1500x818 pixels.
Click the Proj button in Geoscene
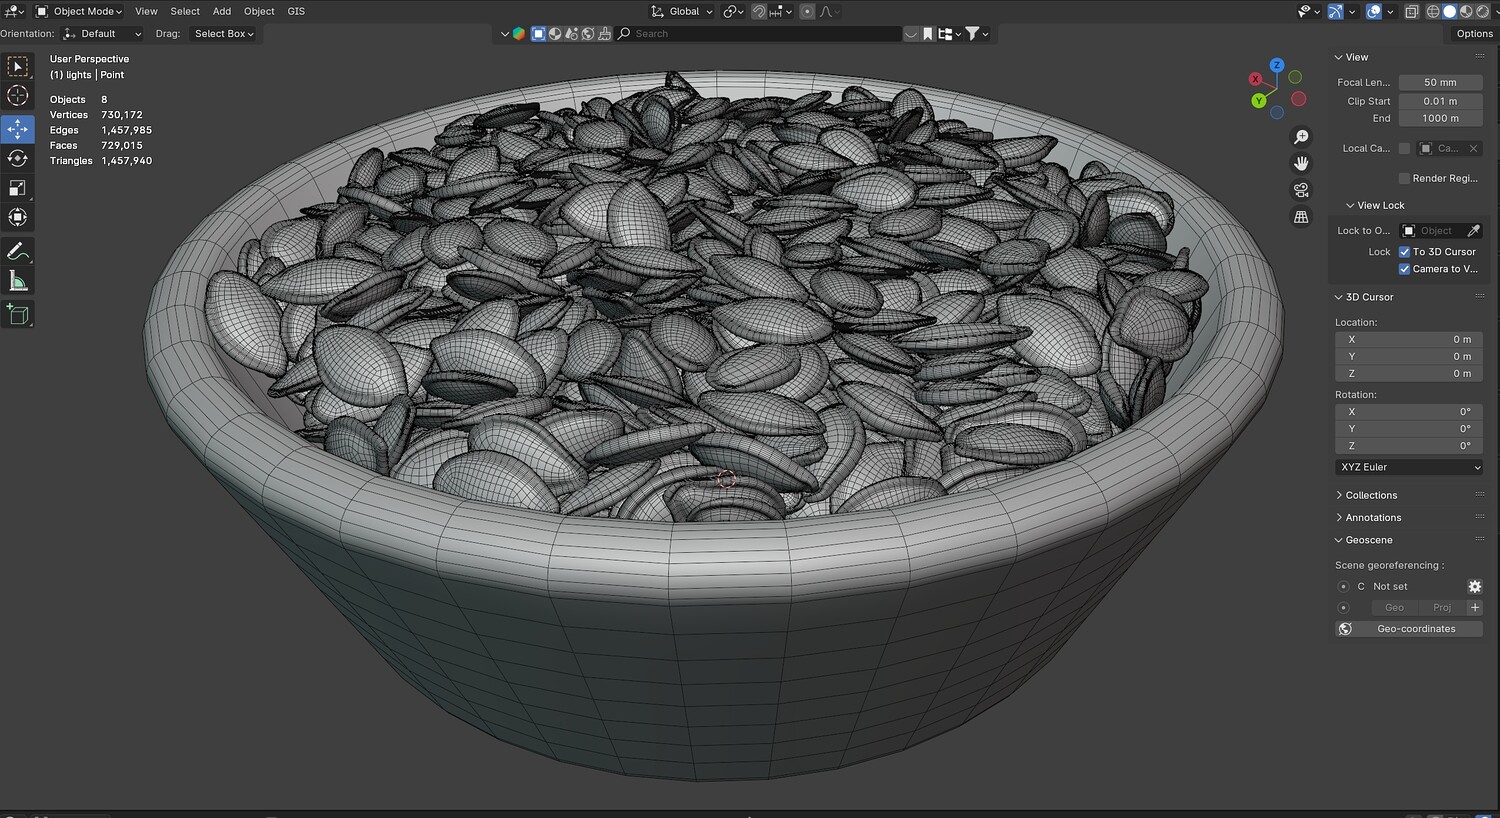click(x=1442, y=608)
